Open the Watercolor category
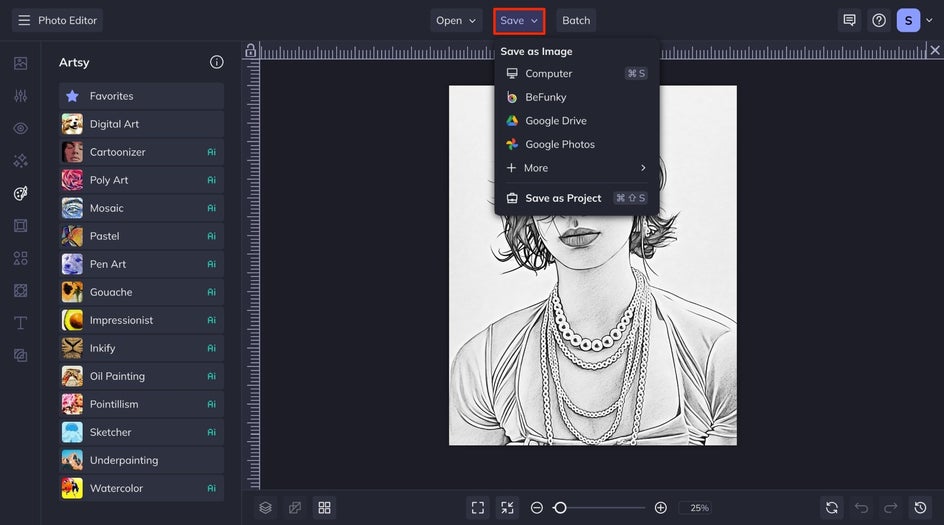Image resolution: width=944 pixels, height=525 pixels. tap(141, 488)
